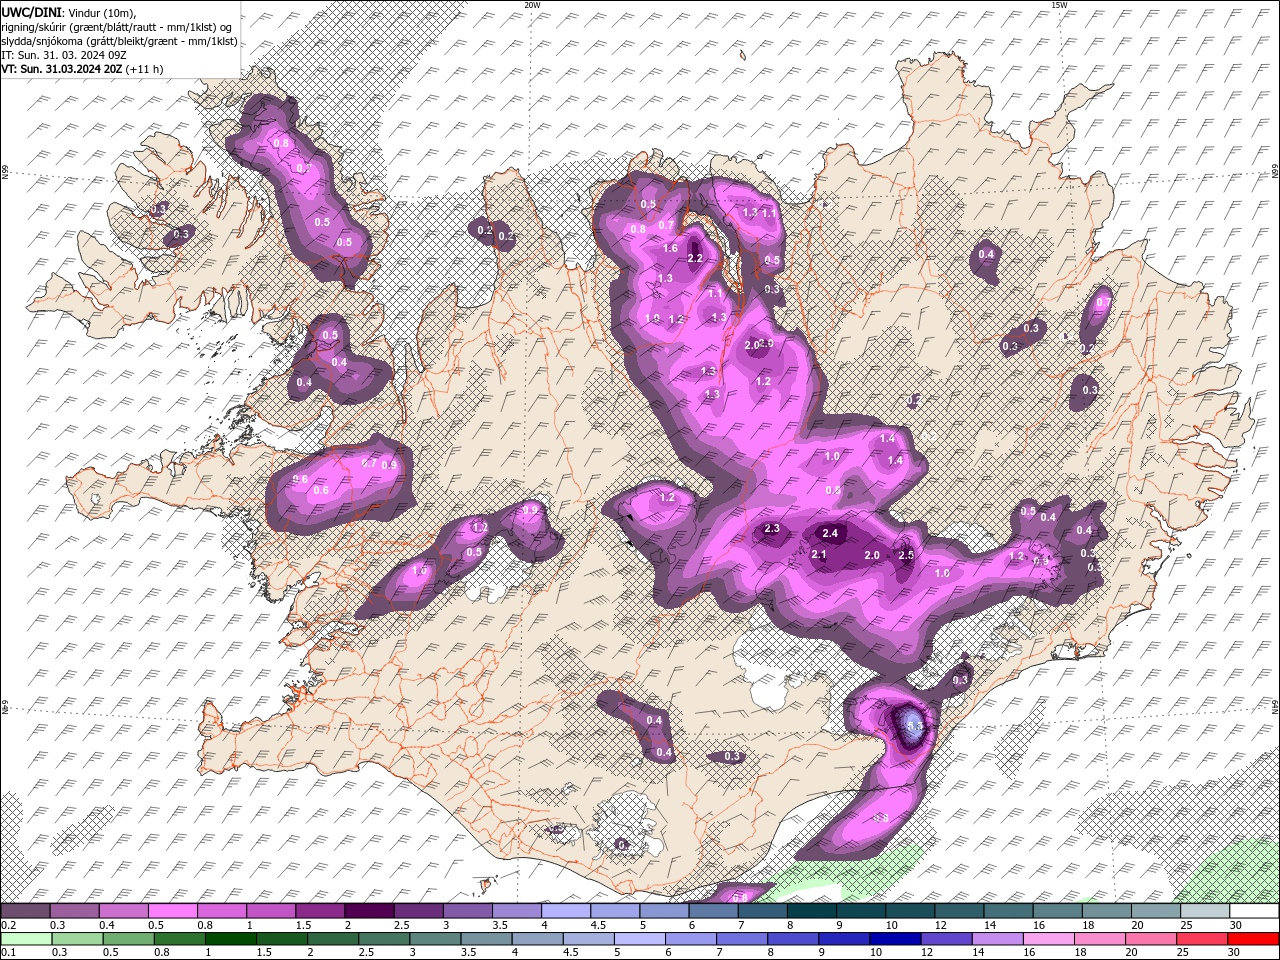Select the 'rigning/skúrir' legend description line
The width and height of the screenshot is (1280, 960).
[116, 26]
